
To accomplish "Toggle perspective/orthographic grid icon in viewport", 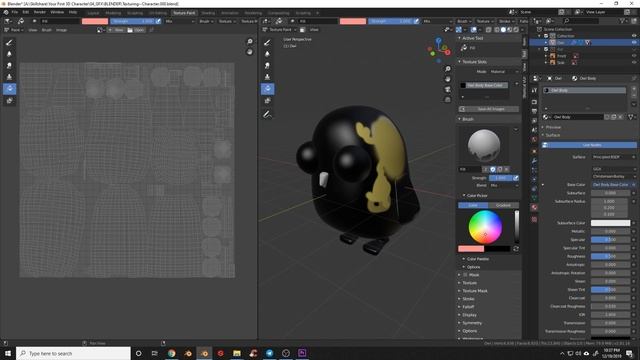I will coord(448,100).
